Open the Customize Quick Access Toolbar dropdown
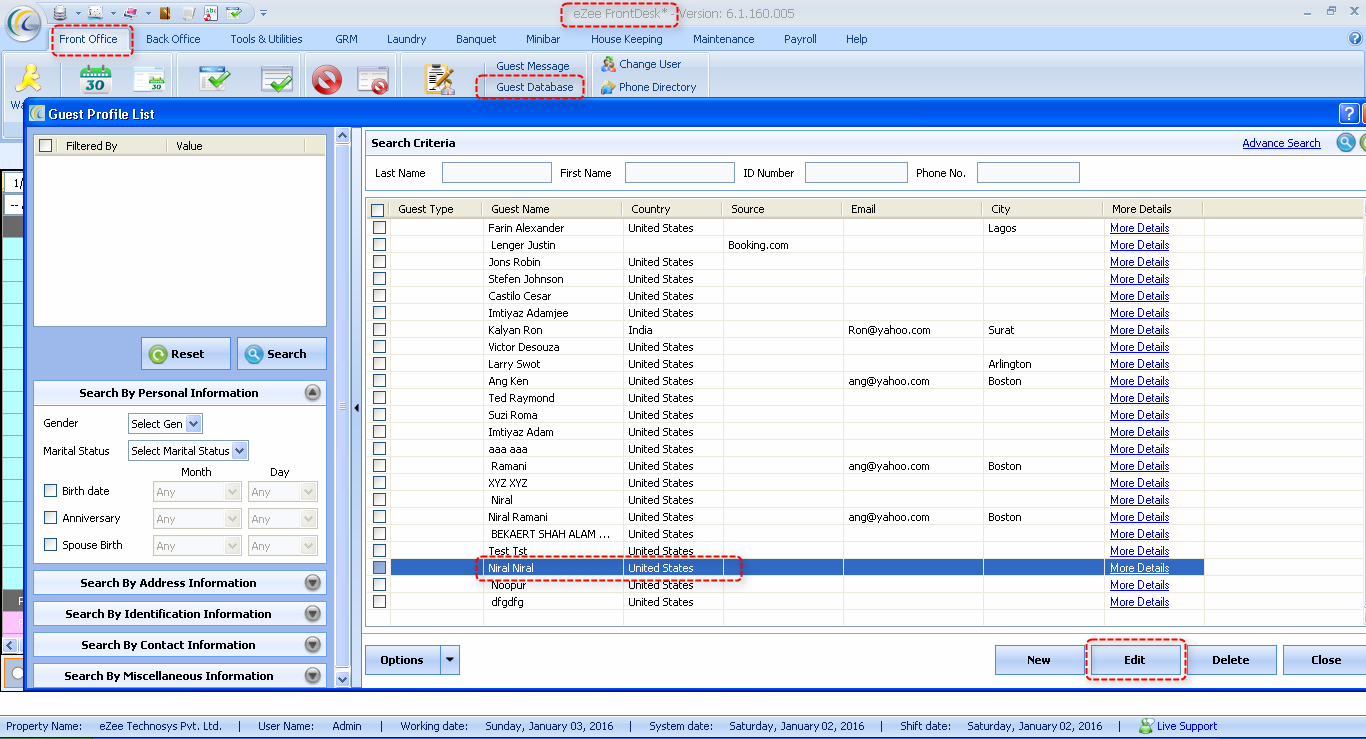Viewport: 1366px width, 739px height. (x=263, y=13)
